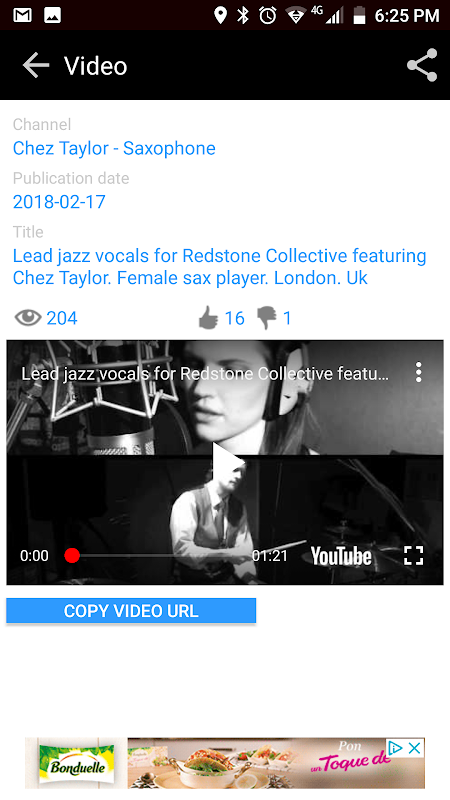Enter fullscreen mode in video player

[413, 556]
